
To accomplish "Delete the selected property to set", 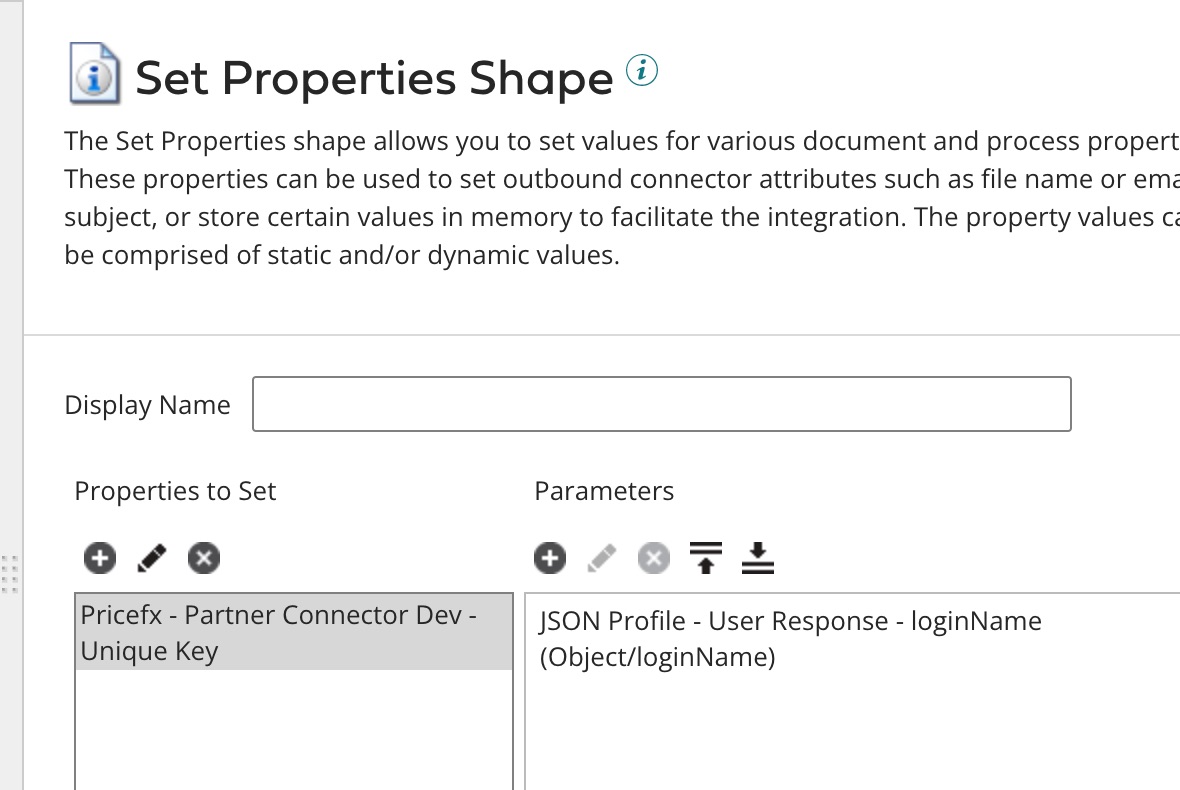I will pyautogui.click(x=204, y=558).
